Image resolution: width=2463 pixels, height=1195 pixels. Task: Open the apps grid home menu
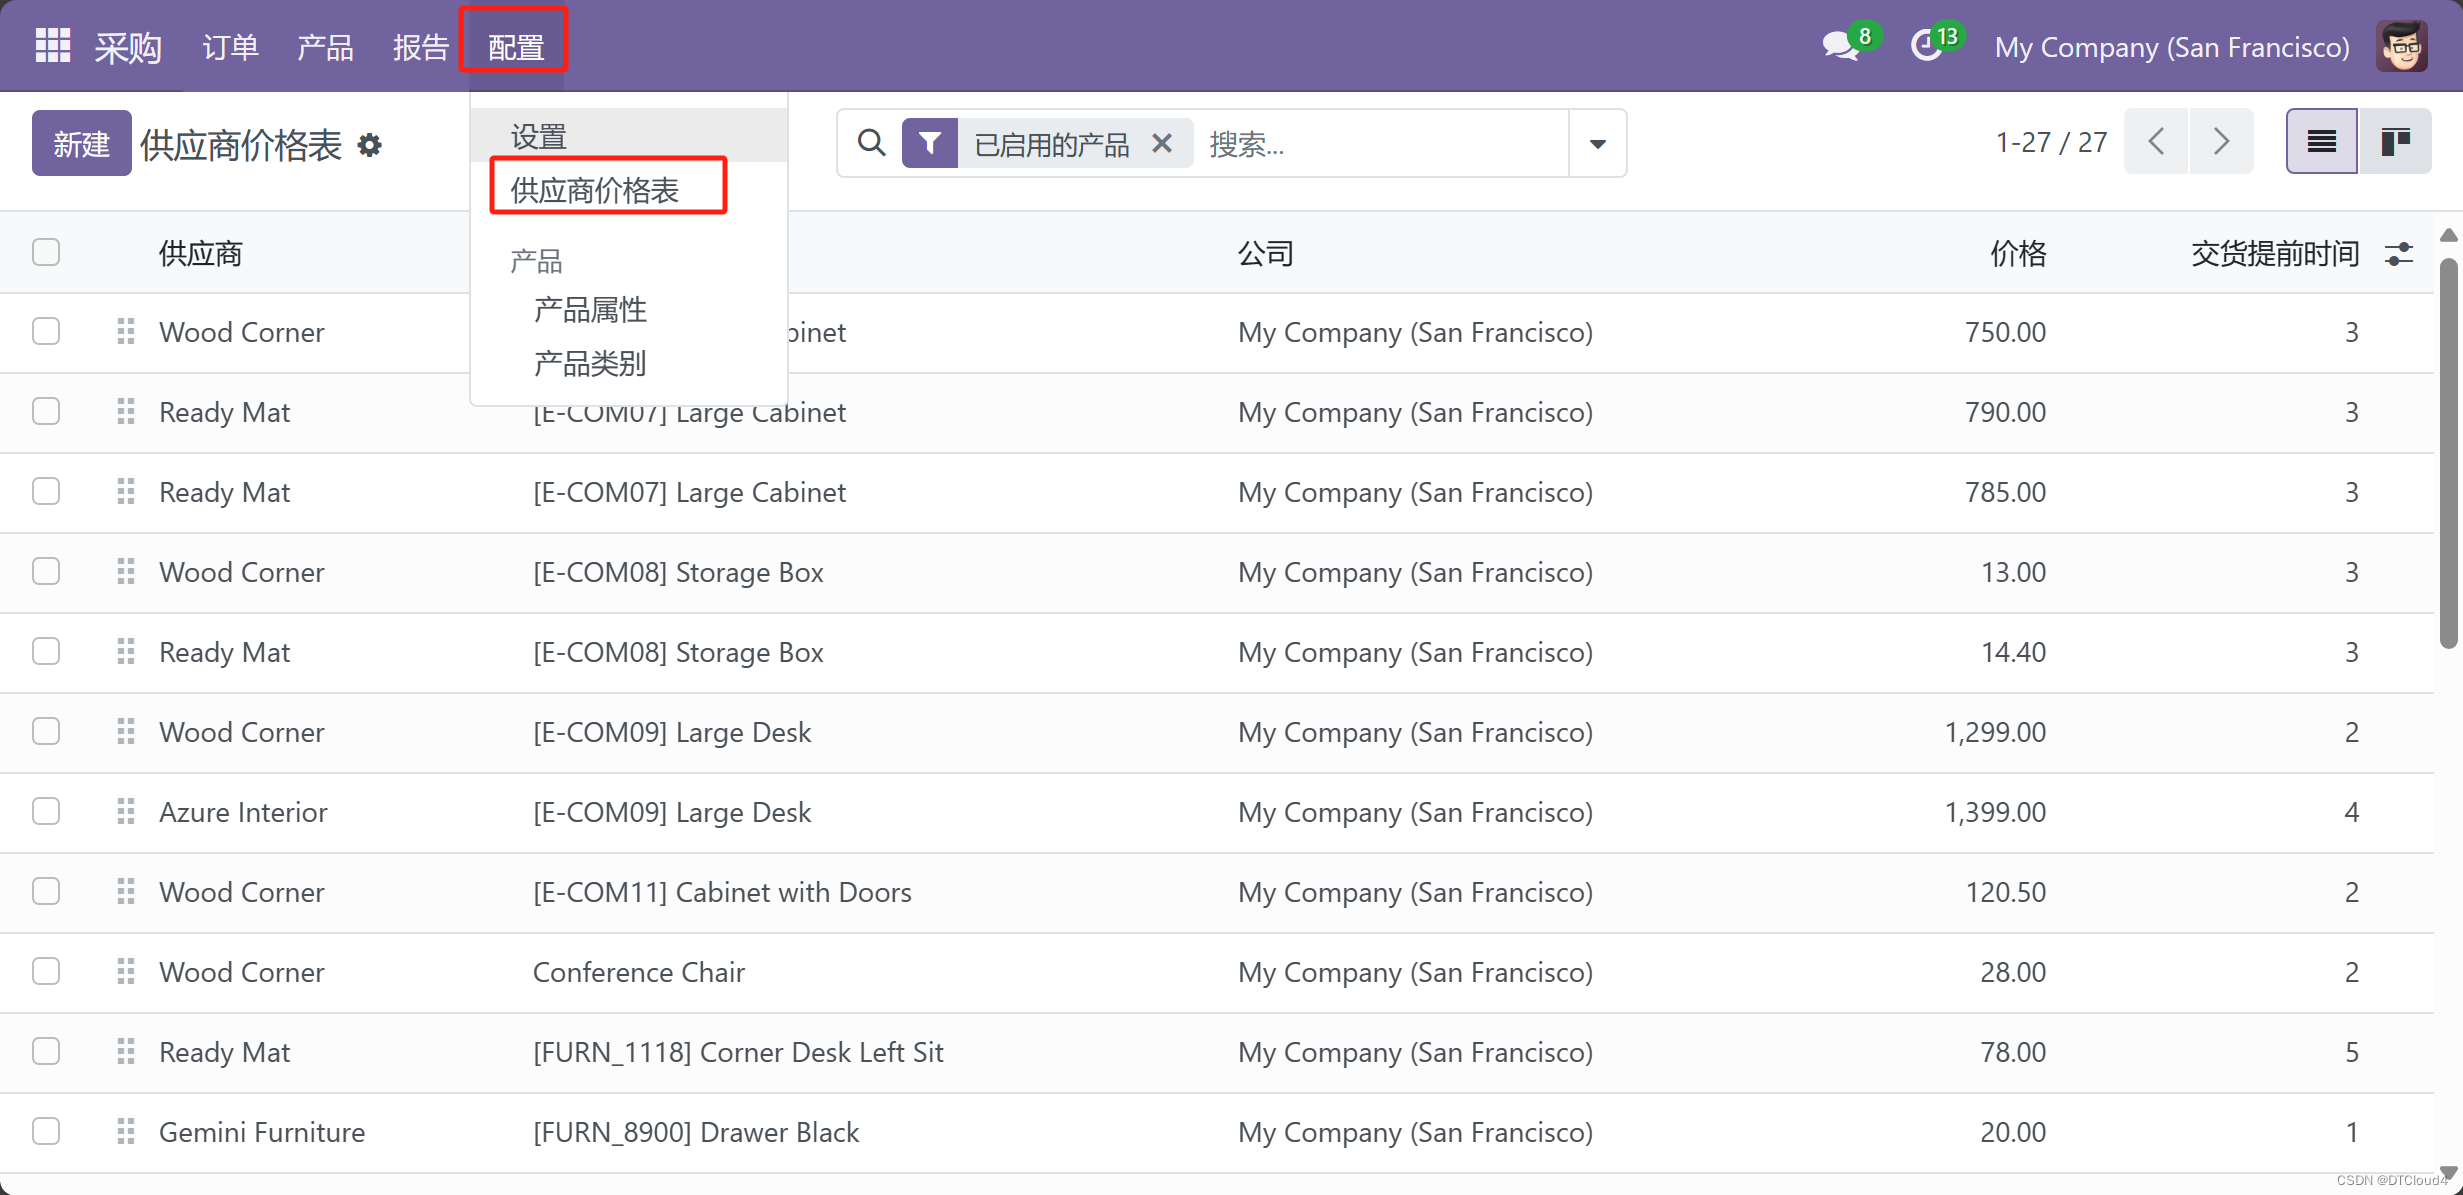tap(52, 46)
